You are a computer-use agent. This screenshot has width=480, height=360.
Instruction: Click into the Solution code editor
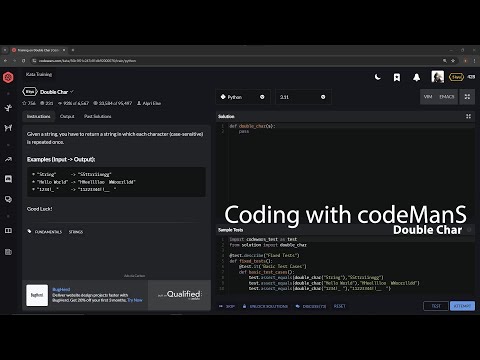point(345,172)
